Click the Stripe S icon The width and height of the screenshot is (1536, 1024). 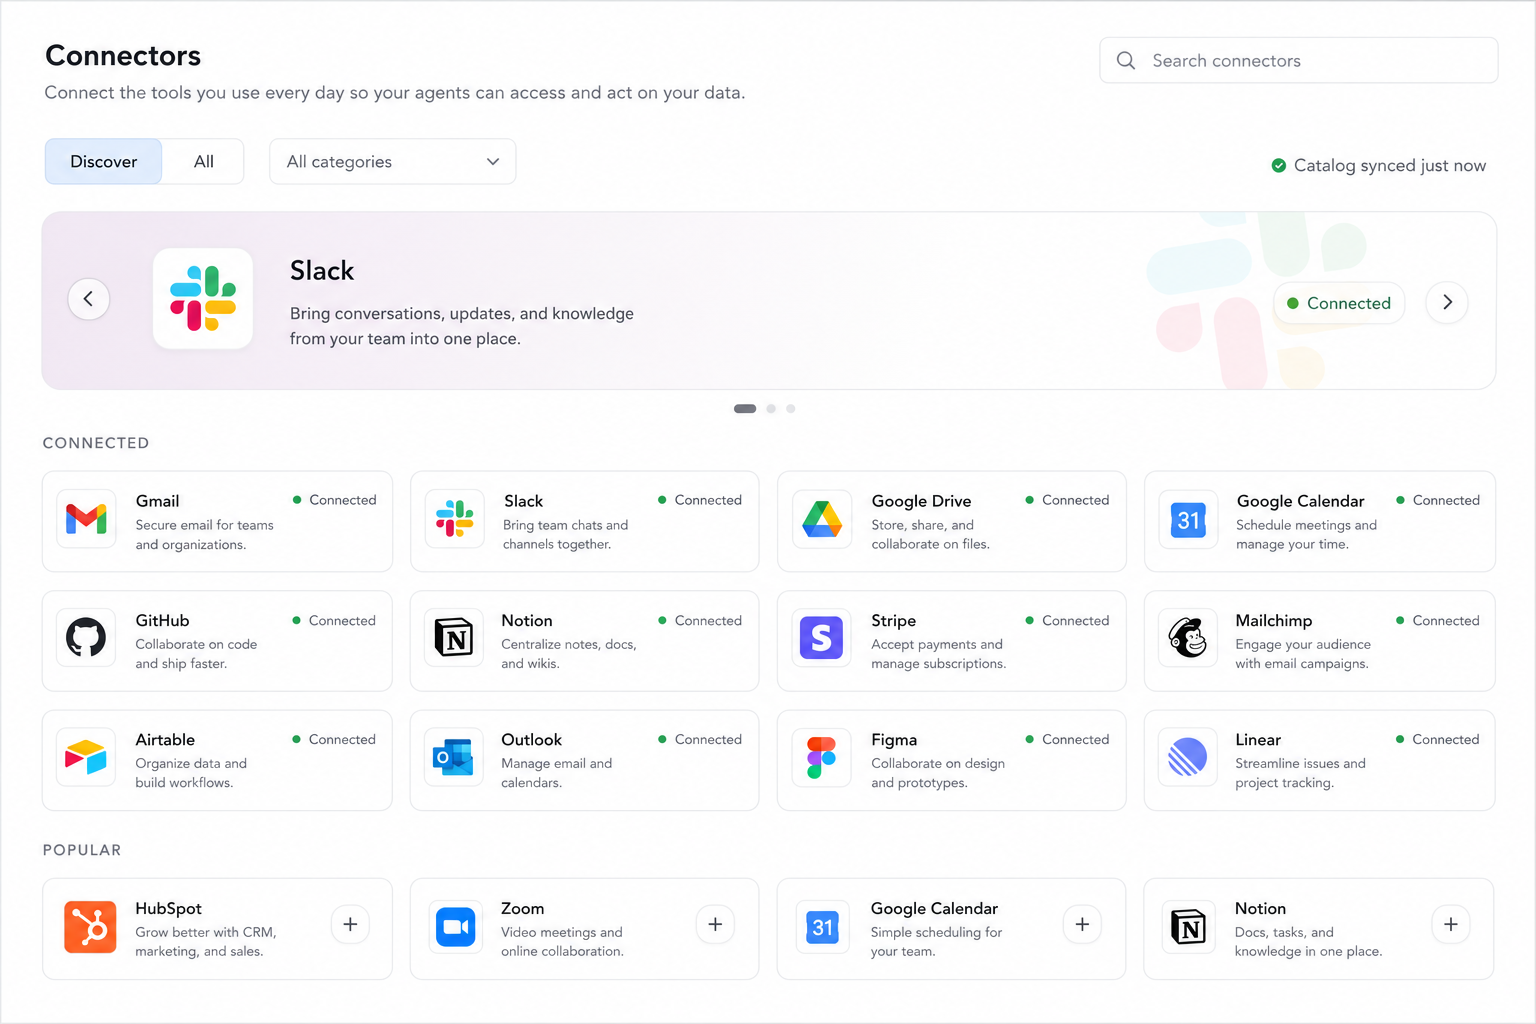point(822,638)
